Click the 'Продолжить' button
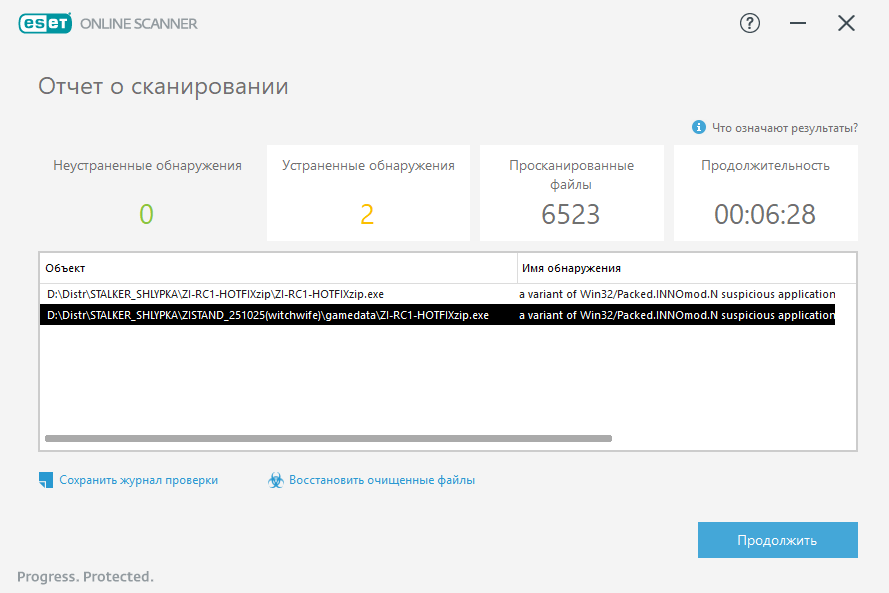Viewport: 889px width, 593px height. pos(777,540)
